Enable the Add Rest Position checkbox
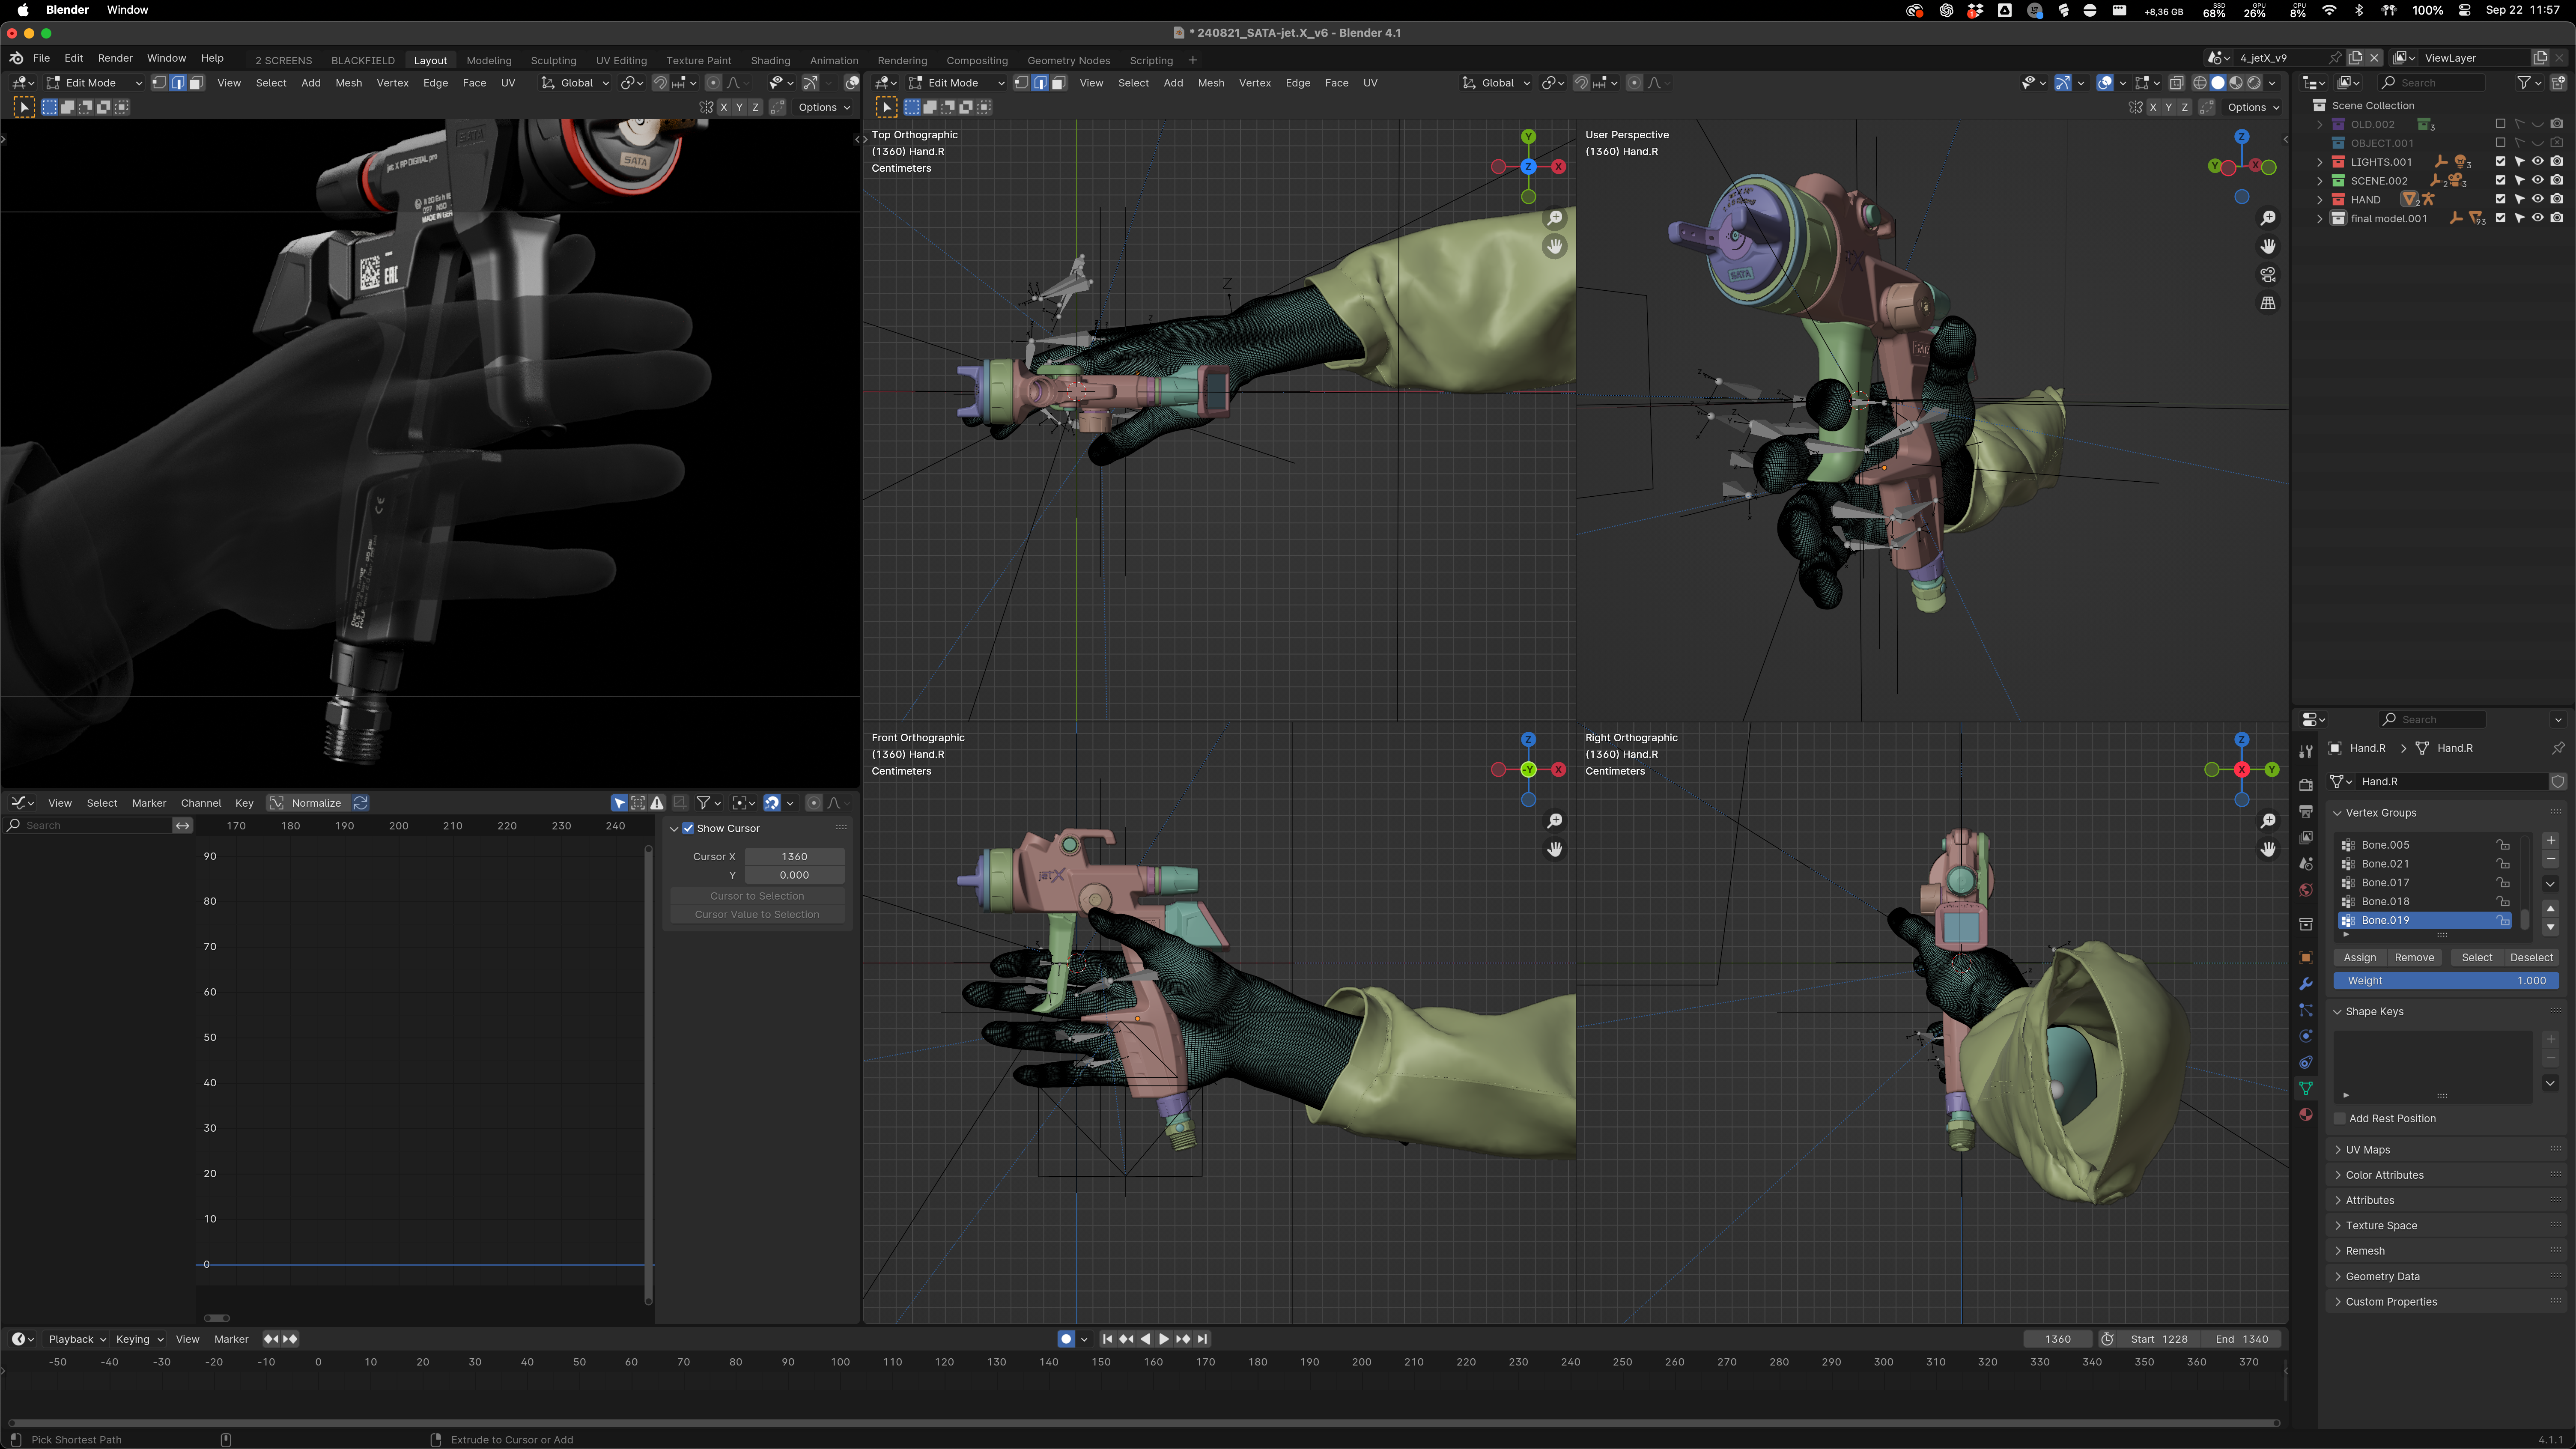Viewport: 2576px width, 1449px height. click(x=2340, y=1118)
